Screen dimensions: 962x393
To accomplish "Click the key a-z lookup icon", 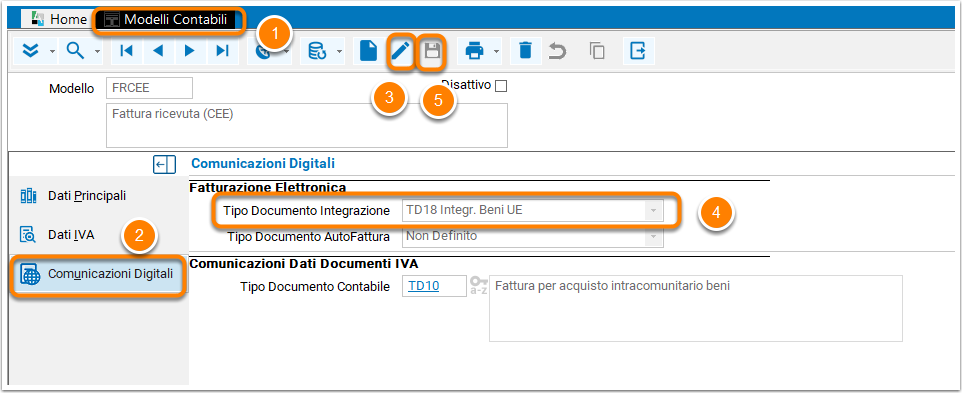I will pyautogui.click(x=478, y=286).
